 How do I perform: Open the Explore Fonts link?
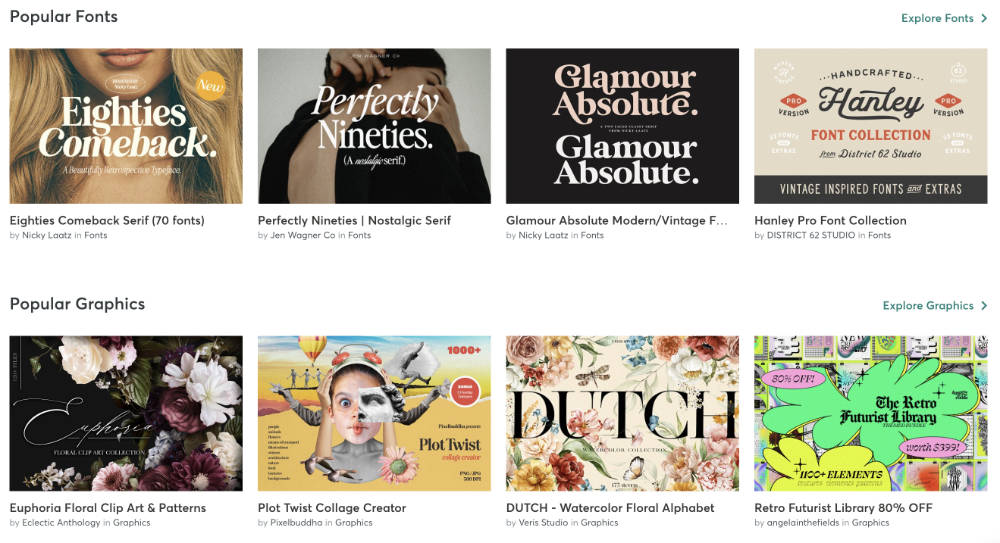coord(937,19)
